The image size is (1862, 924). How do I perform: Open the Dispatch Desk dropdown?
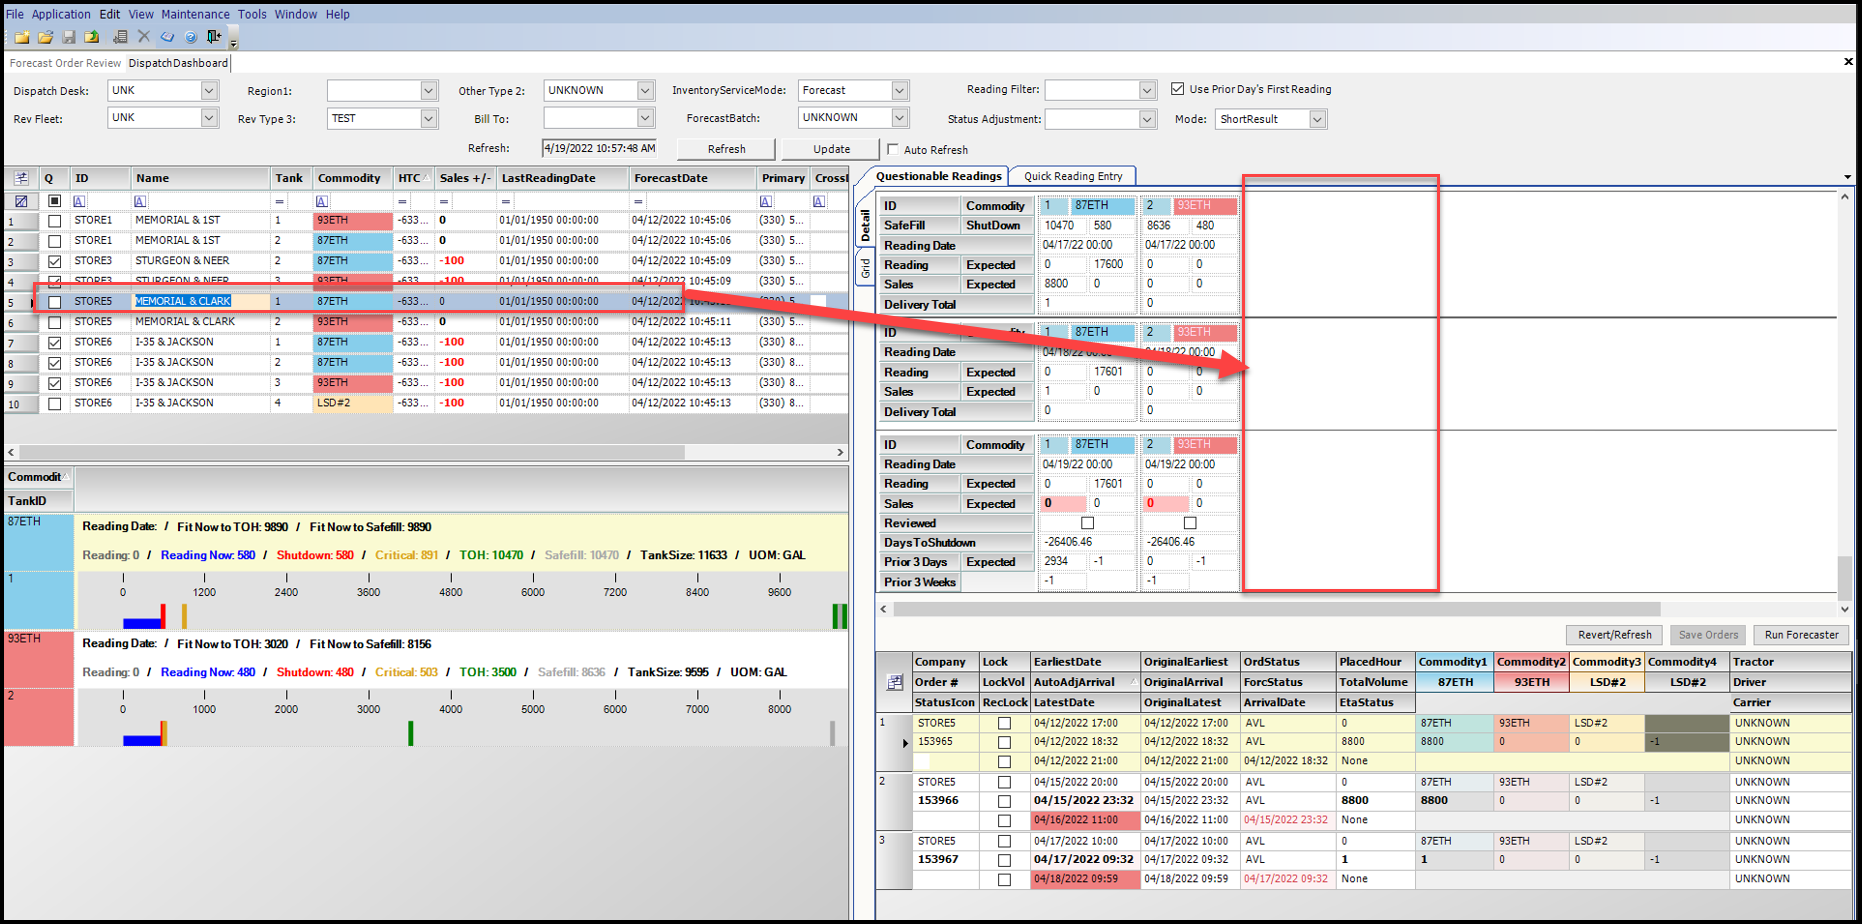(x=208, y=91)
